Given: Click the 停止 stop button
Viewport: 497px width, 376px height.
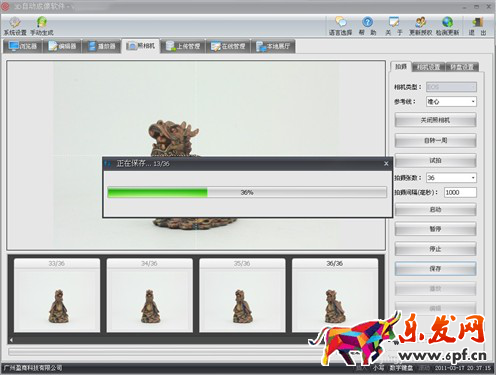Looking at the screenshot, I should (435, 249).
